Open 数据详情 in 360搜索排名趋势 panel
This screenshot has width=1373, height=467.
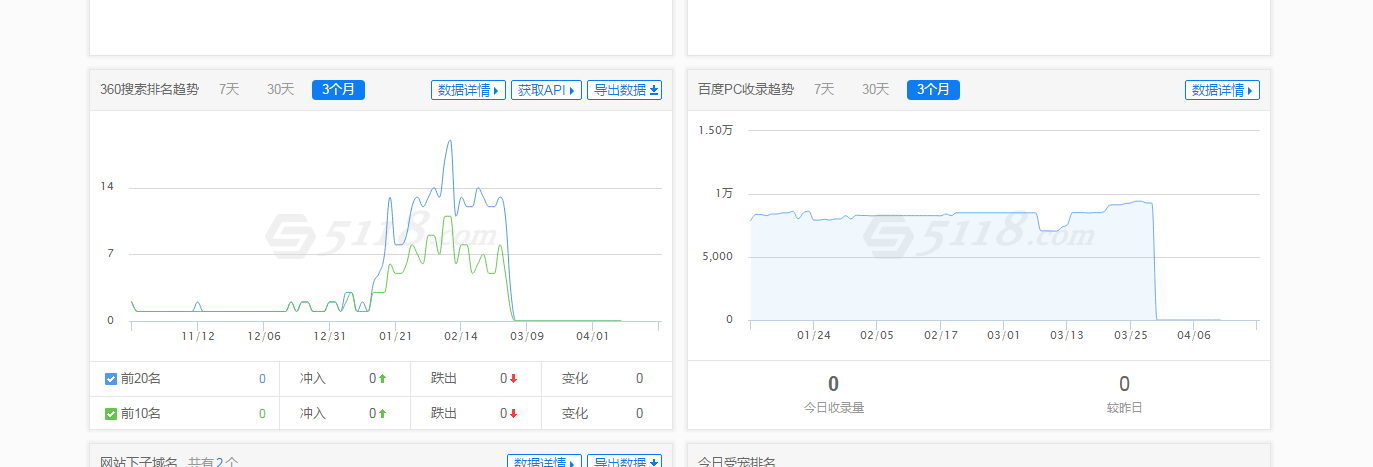pos(468,90)
